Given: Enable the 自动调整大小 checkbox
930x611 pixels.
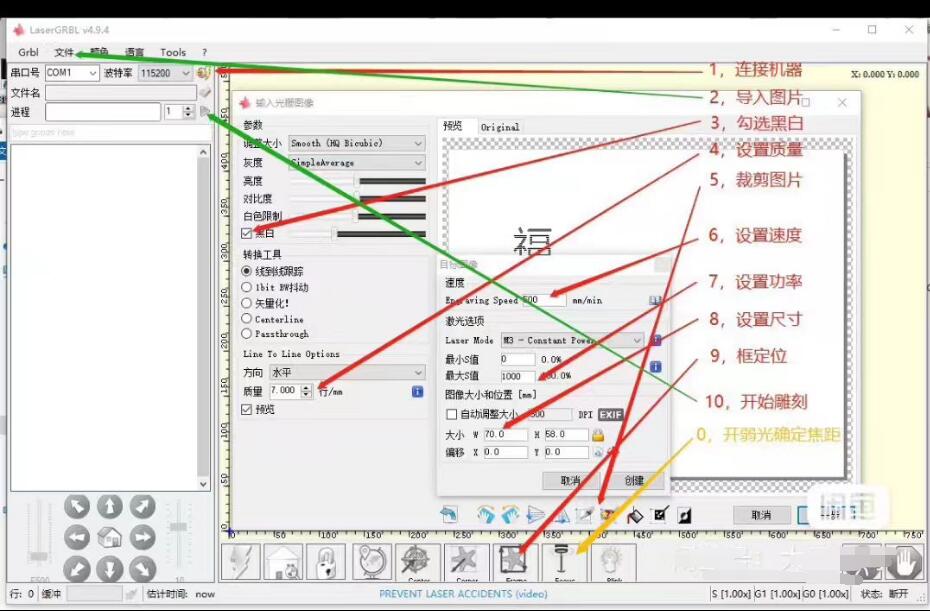Looking at the screenshot, I should pos(452,414).
